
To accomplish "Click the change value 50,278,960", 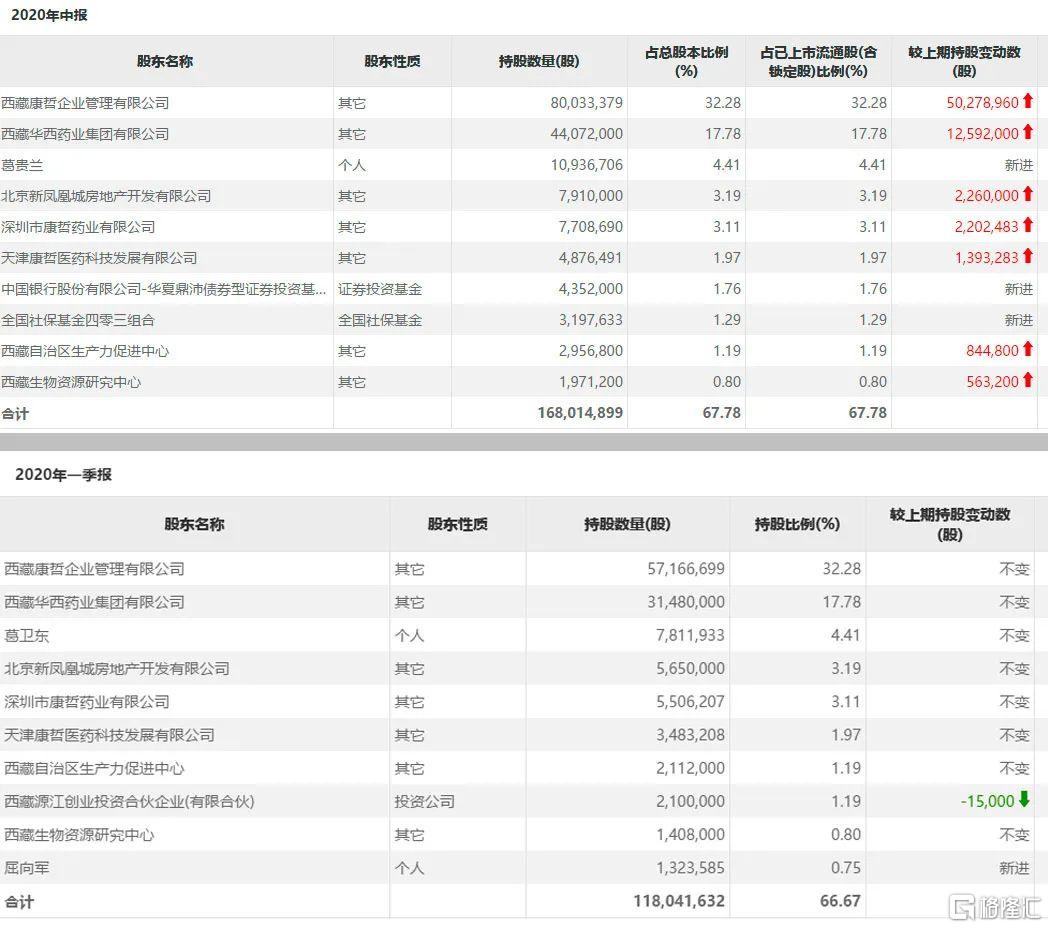I will (982, 103).
